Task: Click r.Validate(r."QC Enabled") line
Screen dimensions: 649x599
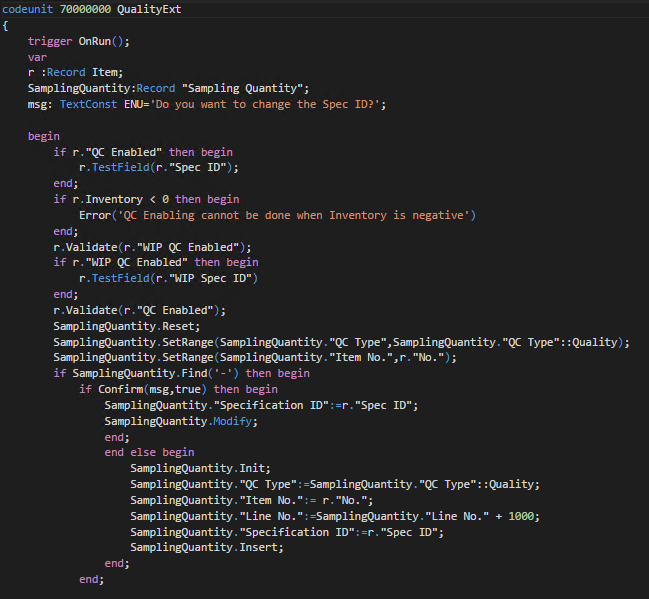Action: click(x=139, y=310)
